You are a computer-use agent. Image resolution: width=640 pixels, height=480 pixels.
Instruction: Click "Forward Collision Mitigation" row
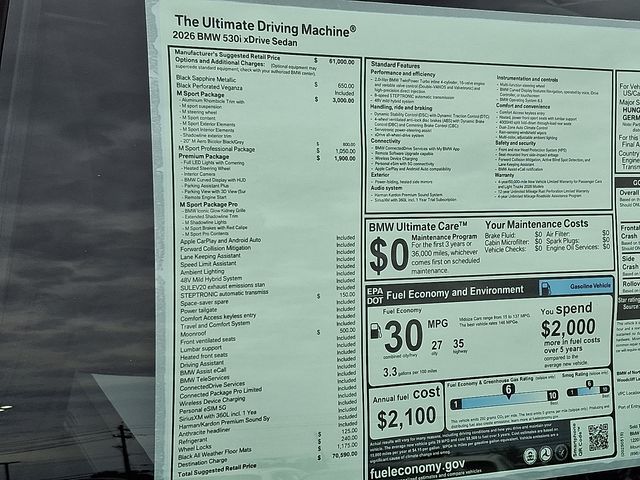pos(216,248)
